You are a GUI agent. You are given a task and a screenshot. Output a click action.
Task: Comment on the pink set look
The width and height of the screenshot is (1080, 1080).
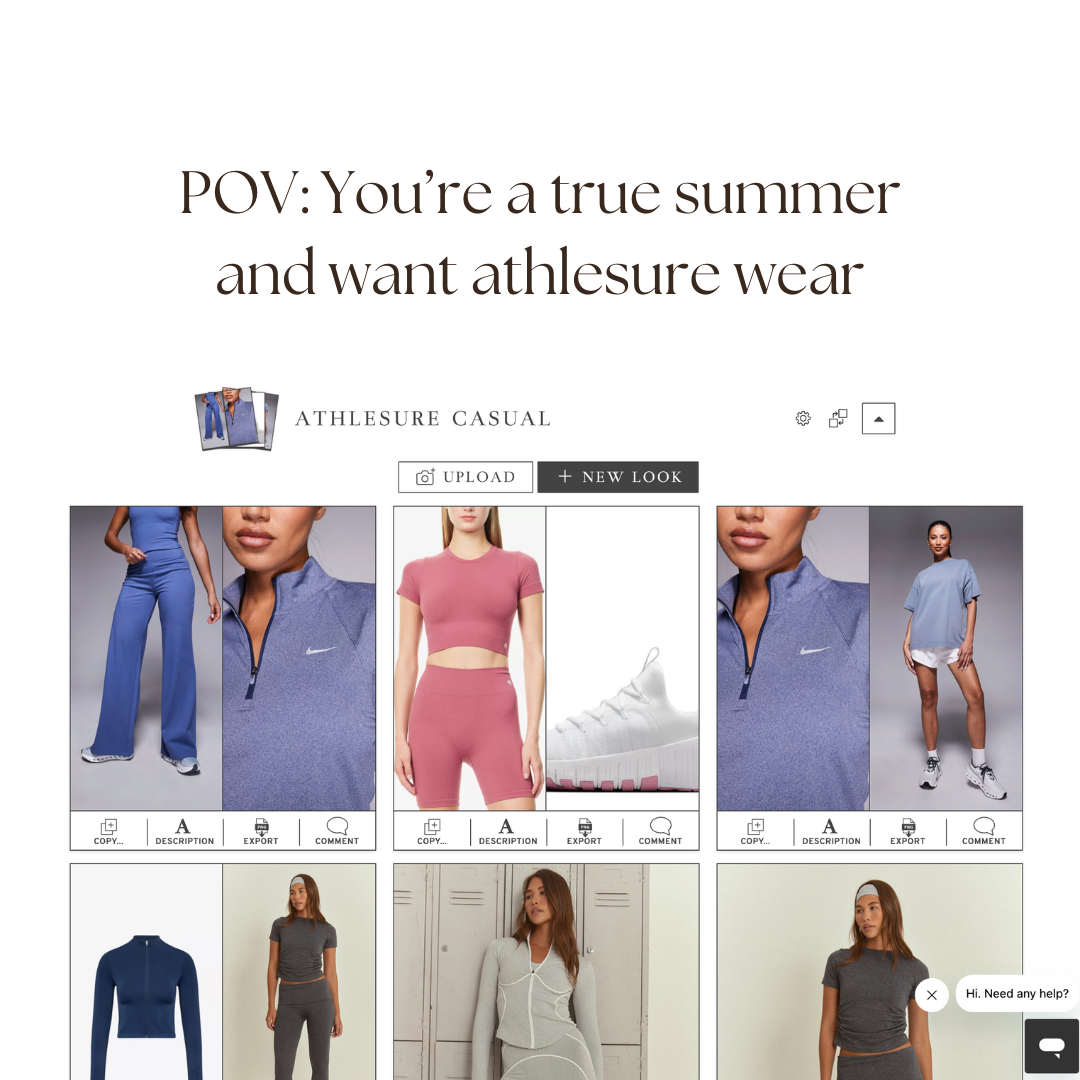[x=660, y=831]
